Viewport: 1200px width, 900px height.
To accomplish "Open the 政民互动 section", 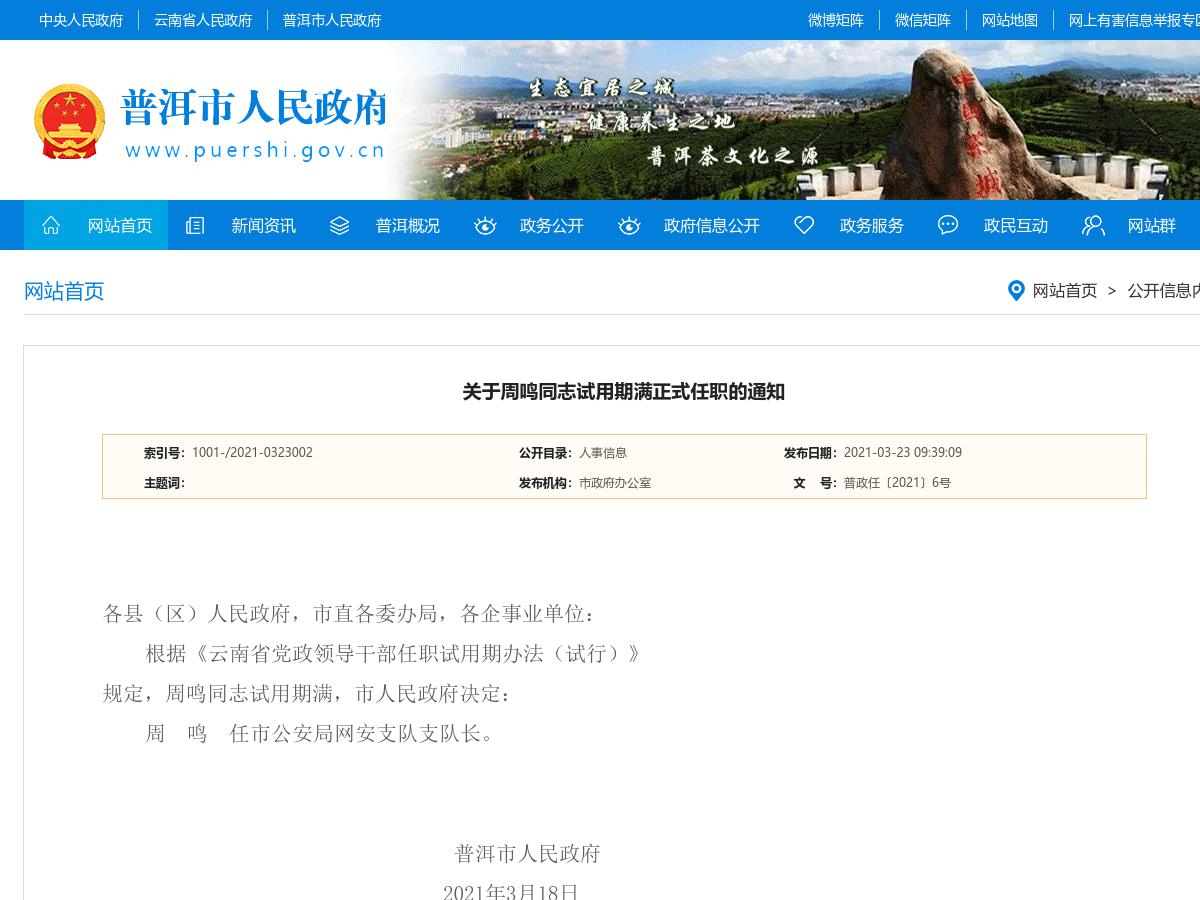I will (x=1015, y=225).
